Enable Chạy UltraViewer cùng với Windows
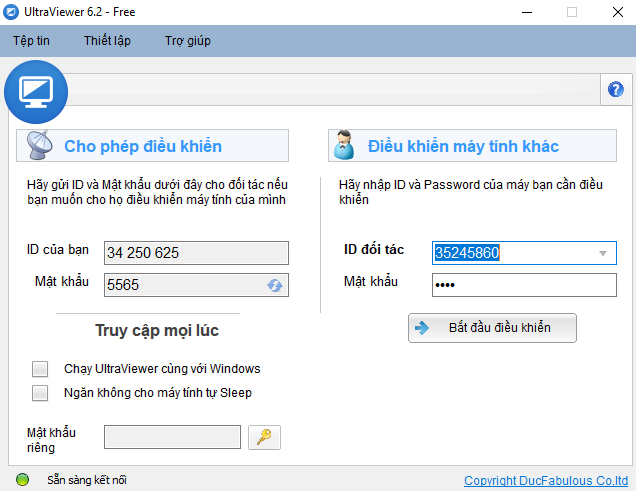 [x=40, y=369]
